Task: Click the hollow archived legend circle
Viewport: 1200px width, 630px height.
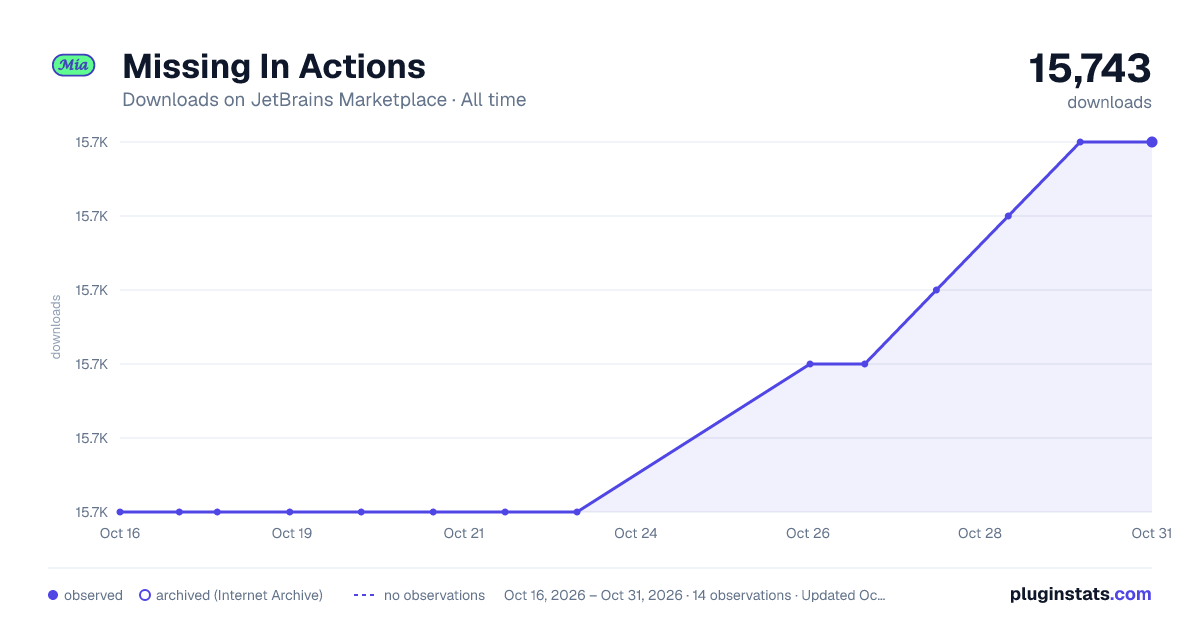Action: 145,595
